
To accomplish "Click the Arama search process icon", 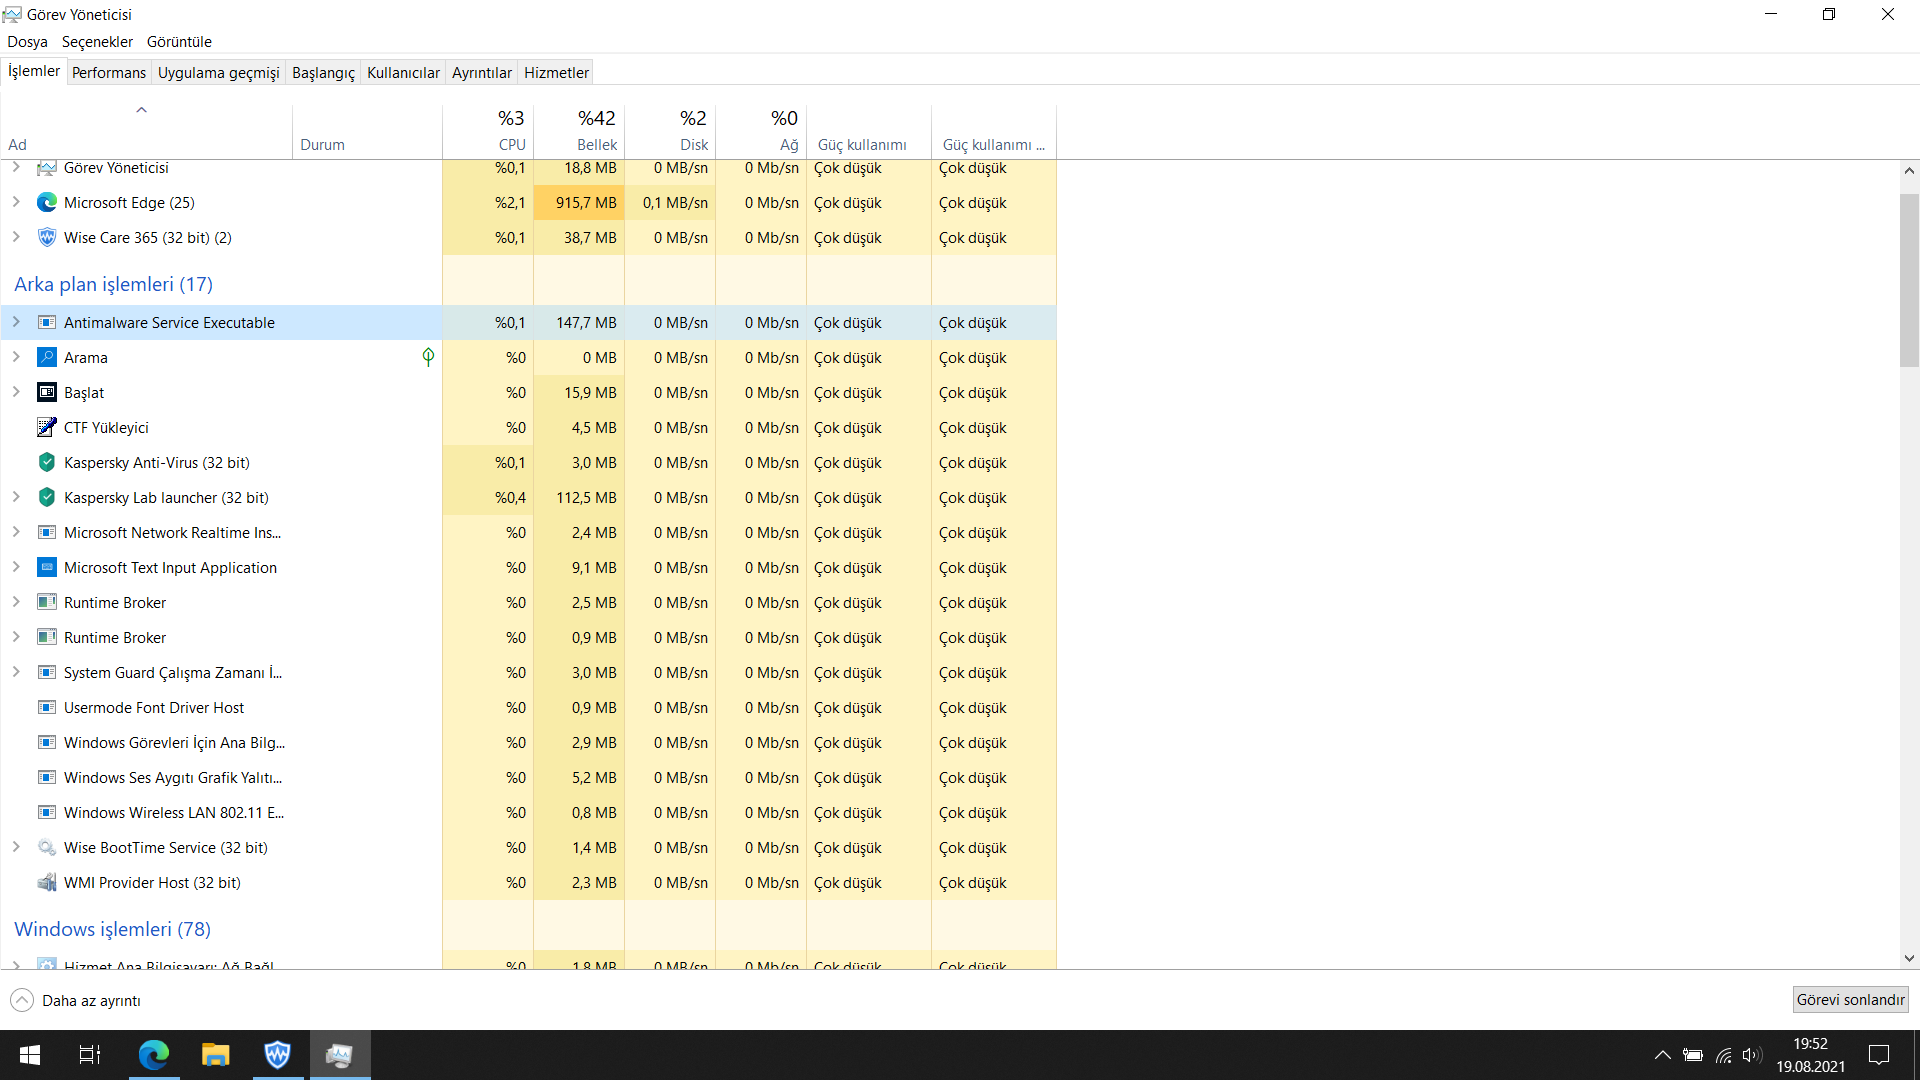I will pos(46,358).
